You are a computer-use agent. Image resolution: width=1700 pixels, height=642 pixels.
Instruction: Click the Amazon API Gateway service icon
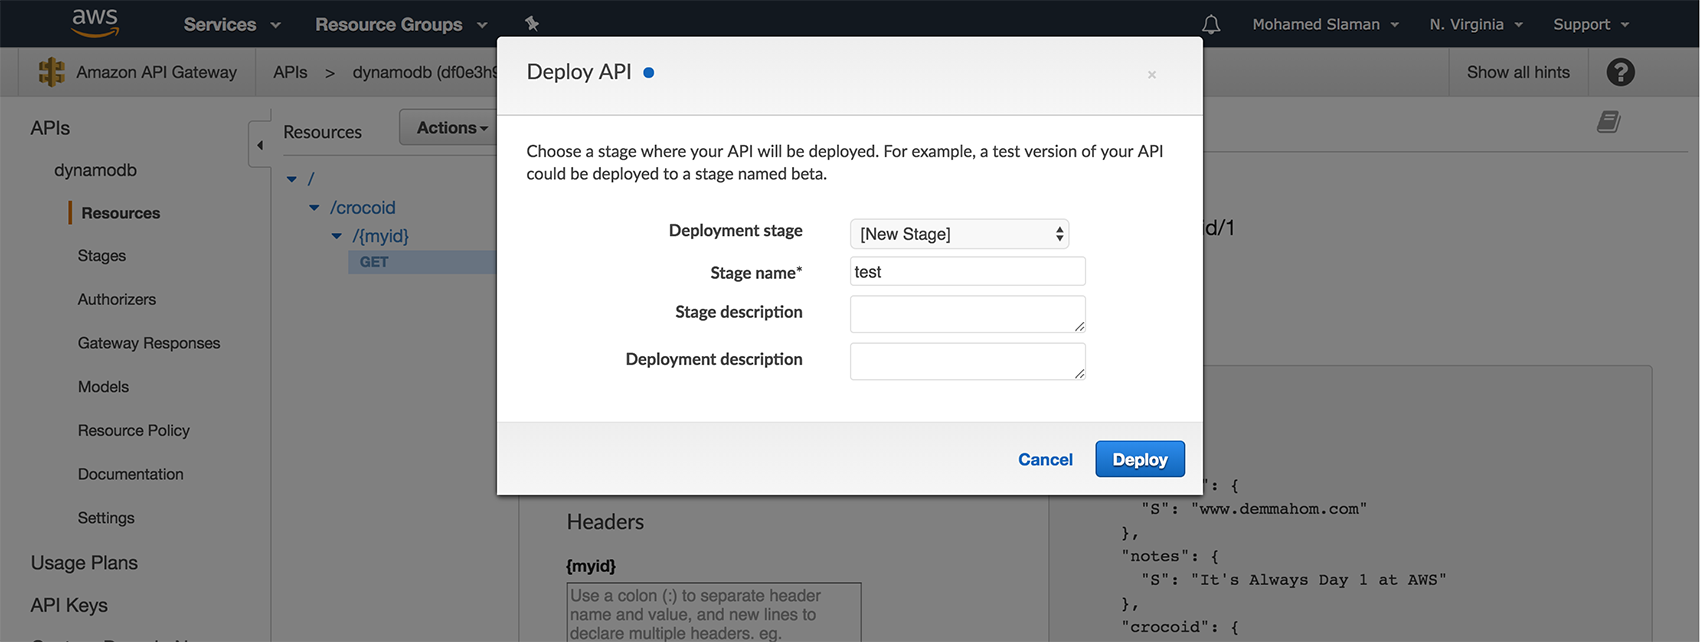click(x=51, y=72)
